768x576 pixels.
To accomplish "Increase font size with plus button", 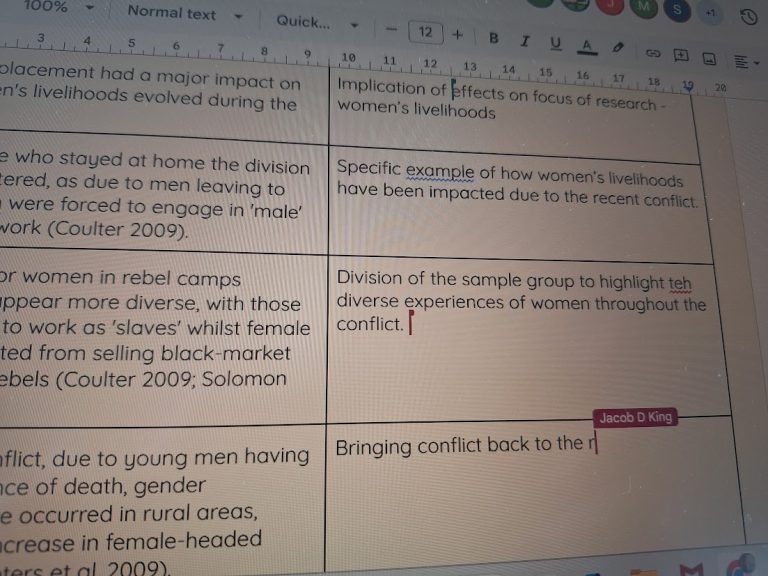I will point(458,35).
